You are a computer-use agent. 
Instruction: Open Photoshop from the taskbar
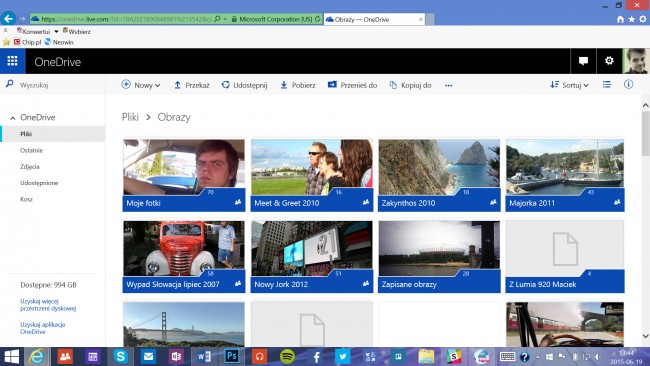click(231, 356)
